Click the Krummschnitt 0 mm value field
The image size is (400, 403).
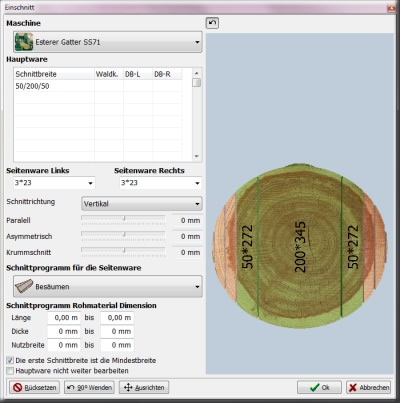pos(187,252)
